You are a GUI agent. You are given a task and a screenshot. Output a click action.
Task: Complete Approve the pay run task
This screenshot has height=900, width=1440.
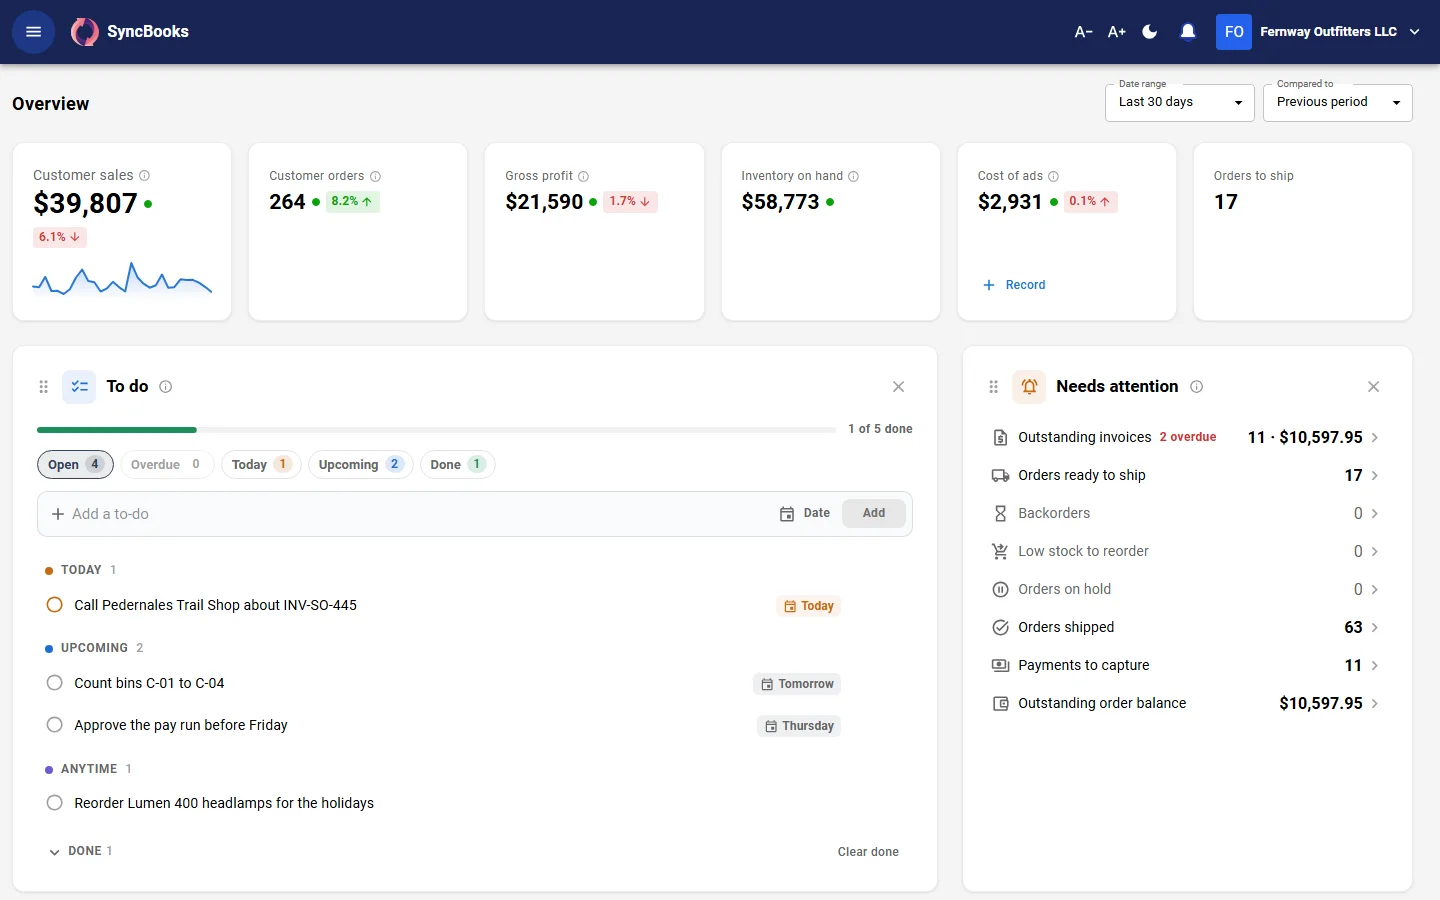[x=55, y=725]
